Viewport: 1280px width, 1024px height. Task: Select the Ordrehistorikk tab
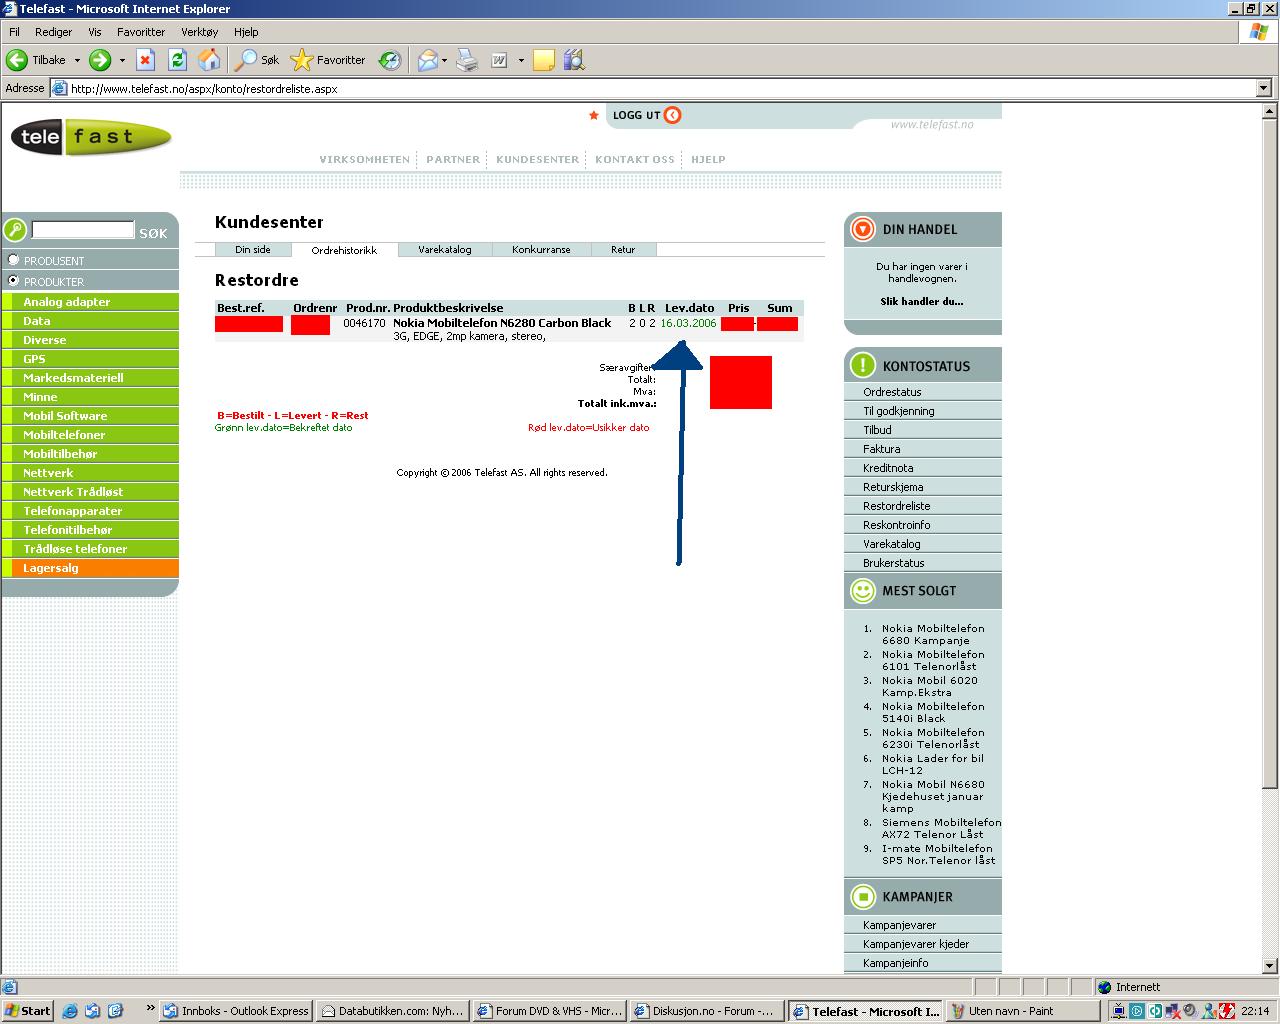point(344,250)
